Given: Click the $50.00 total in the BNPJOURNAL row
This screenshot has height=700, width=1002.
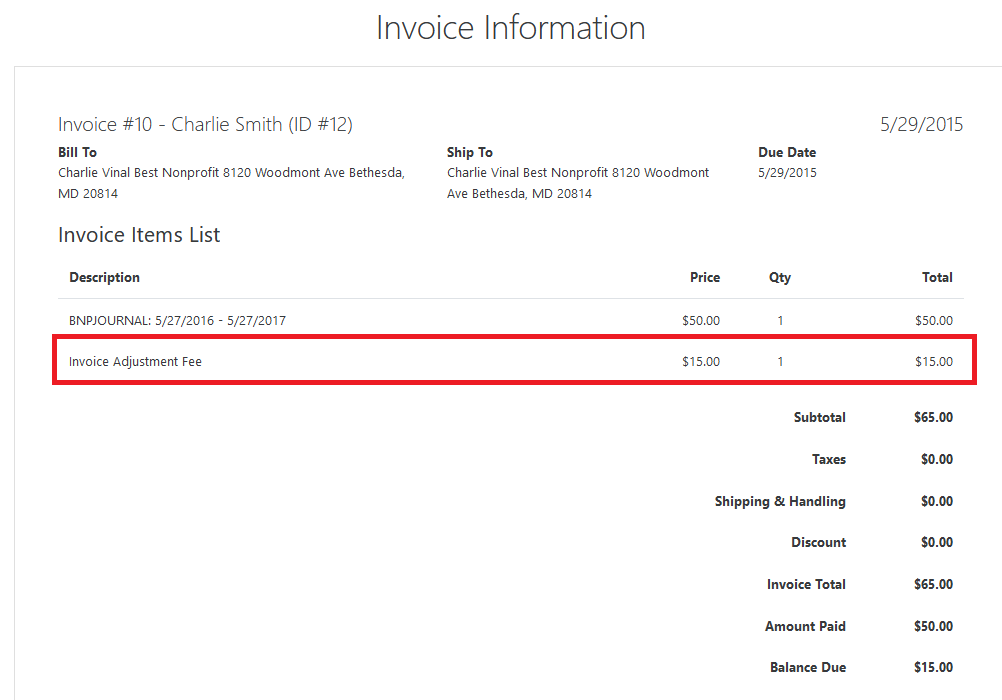Looking at the screenshot, I should (934, 320).
